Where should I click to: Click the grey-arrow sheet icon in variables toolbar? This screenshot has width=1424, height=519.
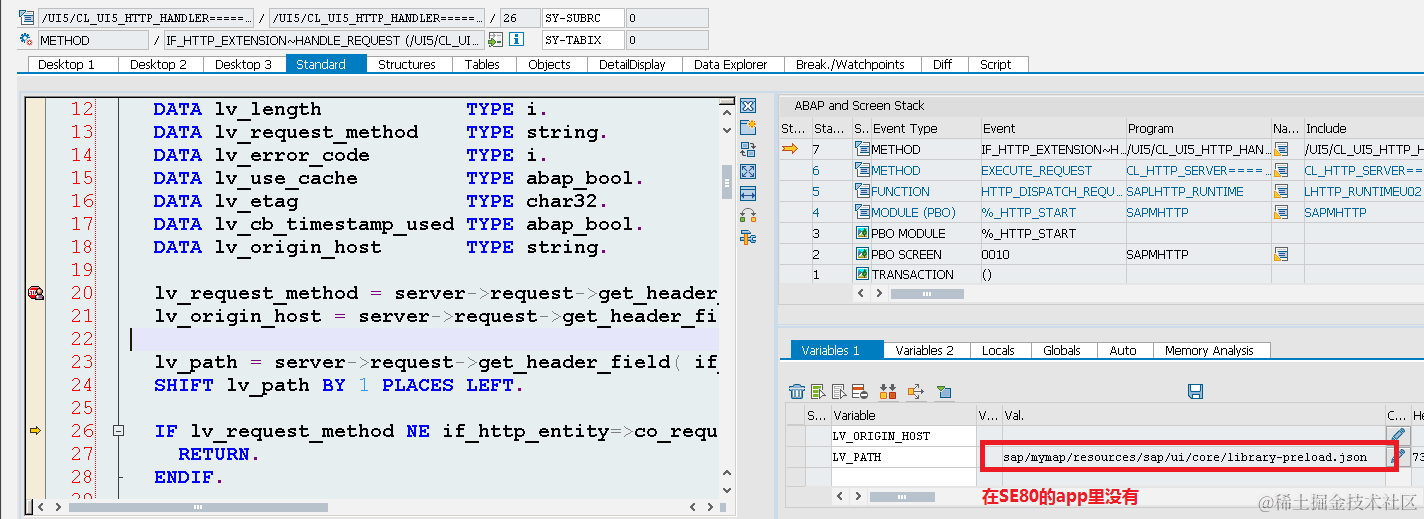(x=839, y=391)
